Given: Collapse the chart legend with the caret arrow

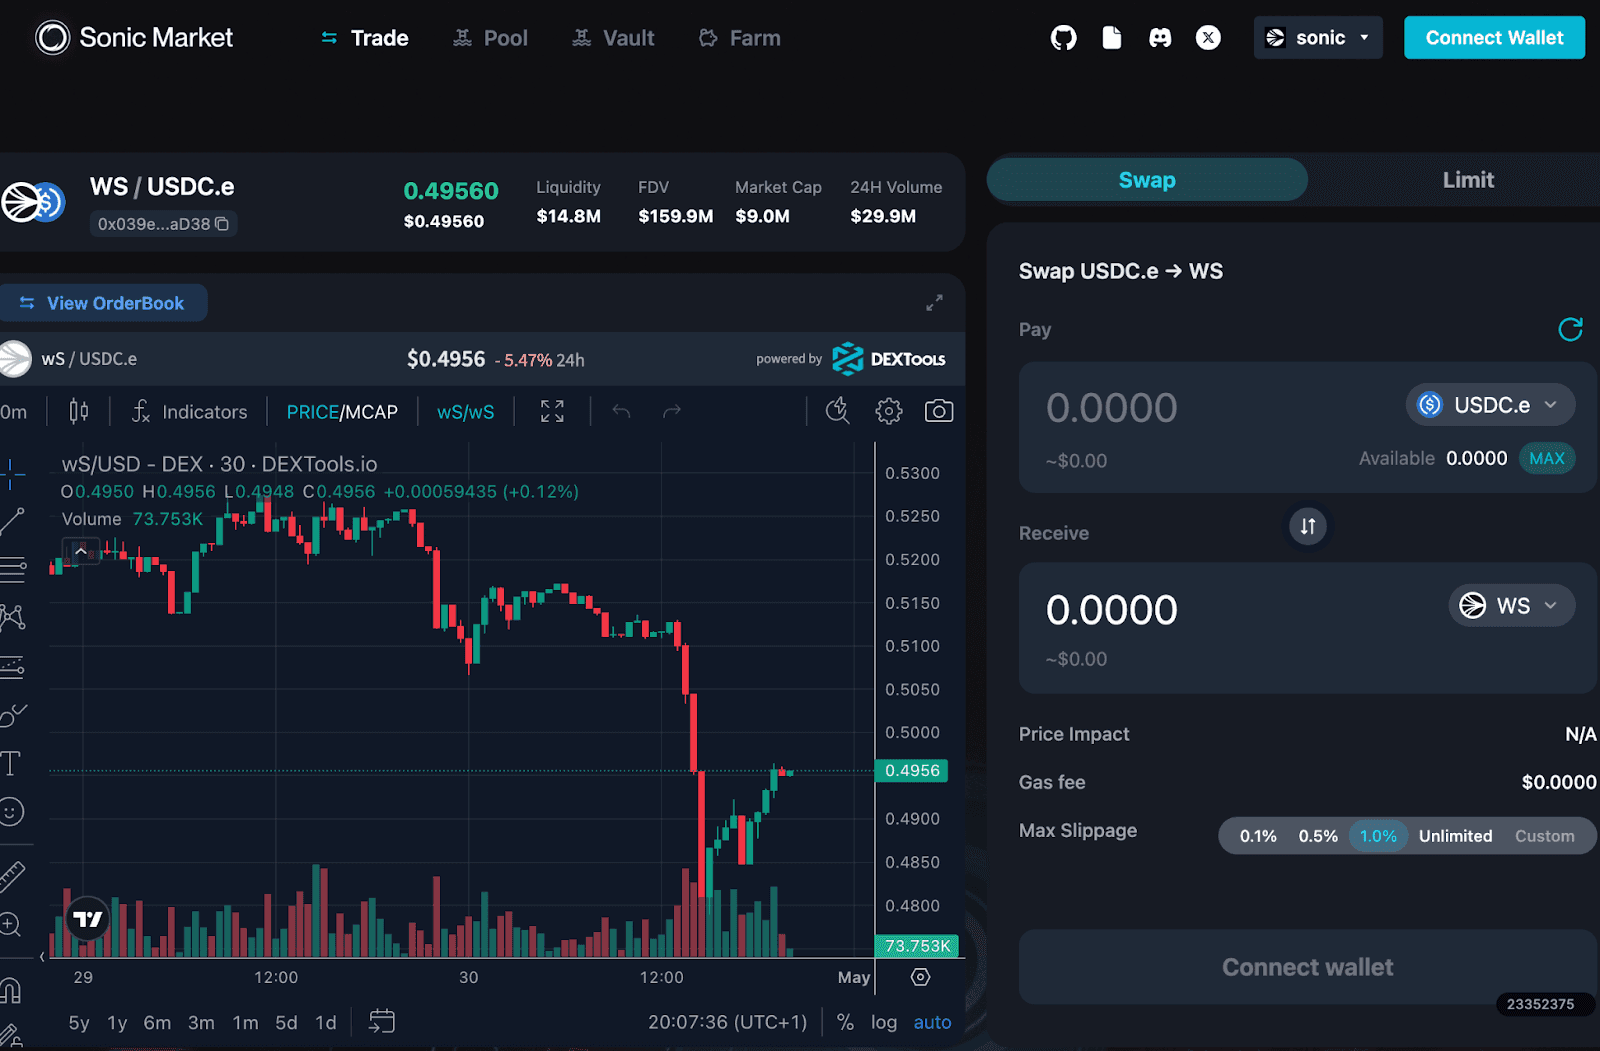Looking at the screenshot, I should click(x=81, y=551).
